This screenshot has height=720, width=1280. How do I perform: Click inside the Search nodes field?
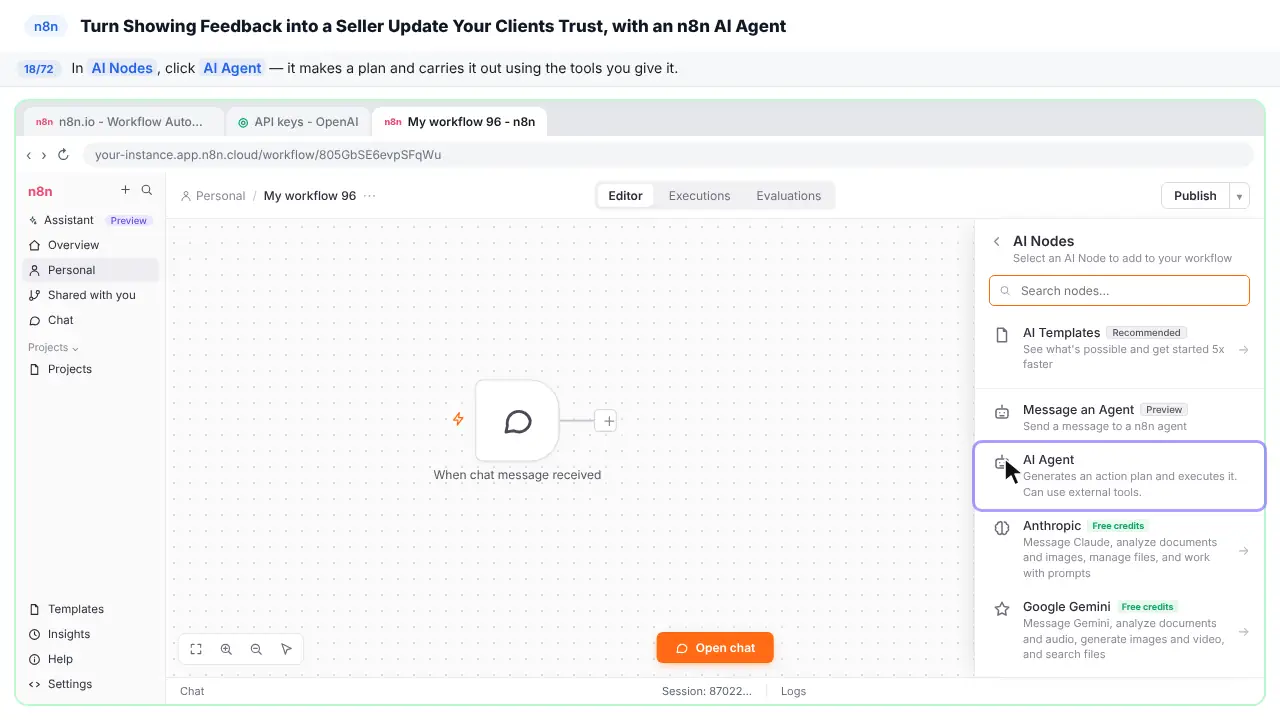click(1119, 291)
